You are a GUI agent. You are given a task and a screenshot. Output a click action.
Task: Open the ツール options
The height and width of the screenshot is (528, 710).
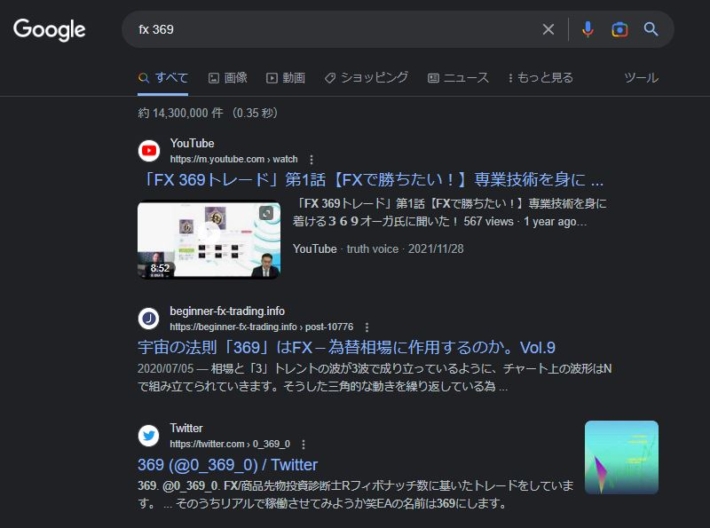[x=641, y=78]
